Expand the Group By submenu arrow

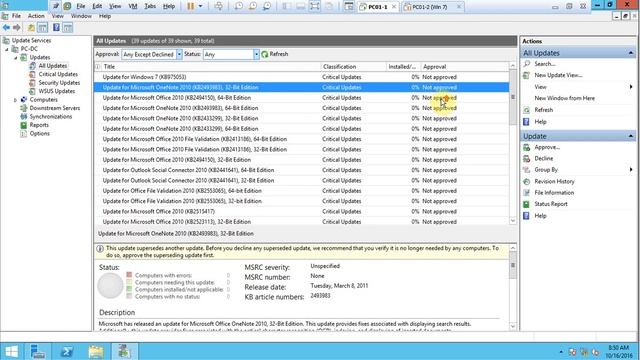coord(631,170)
